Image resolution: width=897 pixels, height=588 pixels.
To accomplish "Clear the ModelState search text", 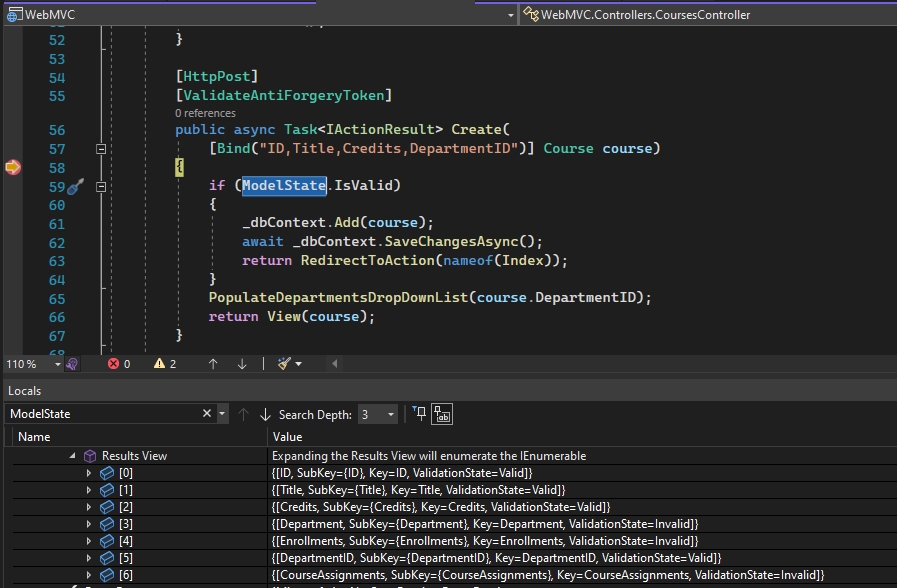I will pyautogui.click(x=207, y=414).
